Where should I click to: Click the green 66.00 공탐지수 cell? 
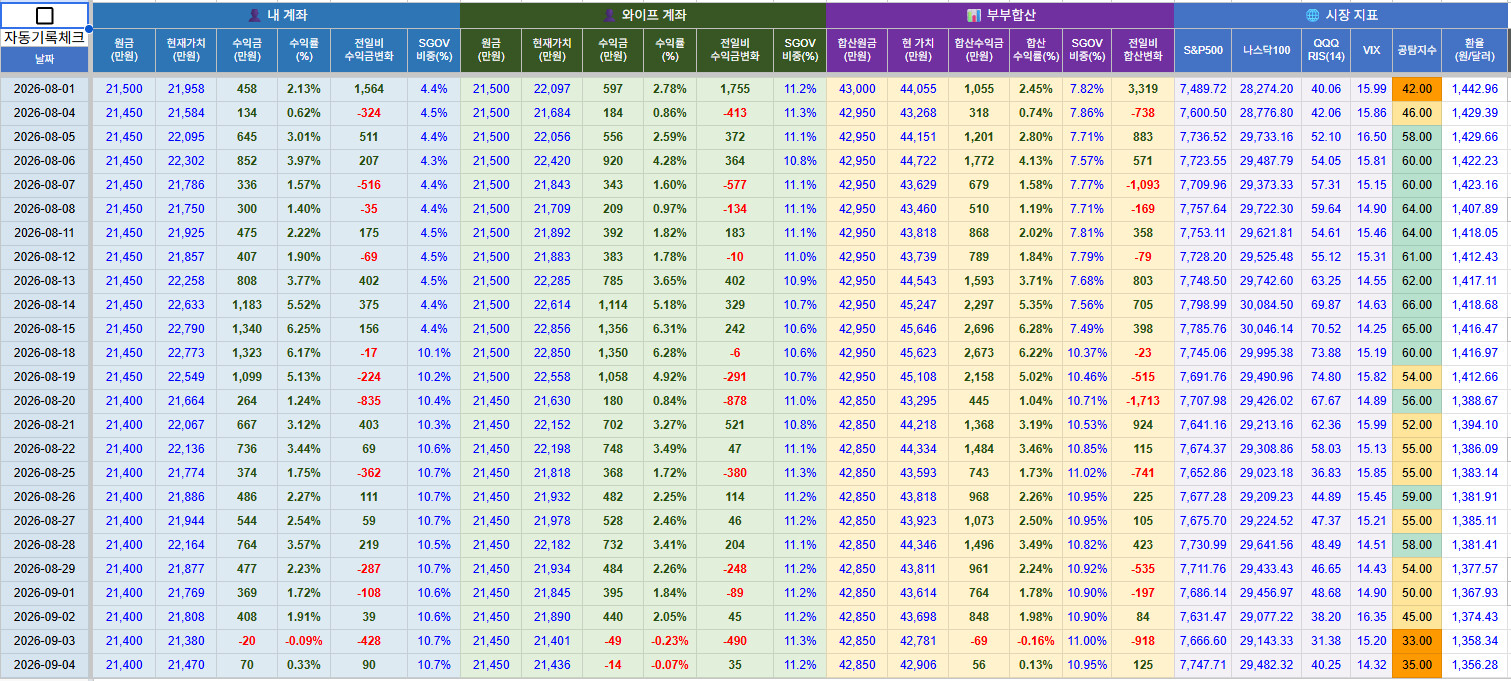pyautogui.click(x=1416, y=305)
